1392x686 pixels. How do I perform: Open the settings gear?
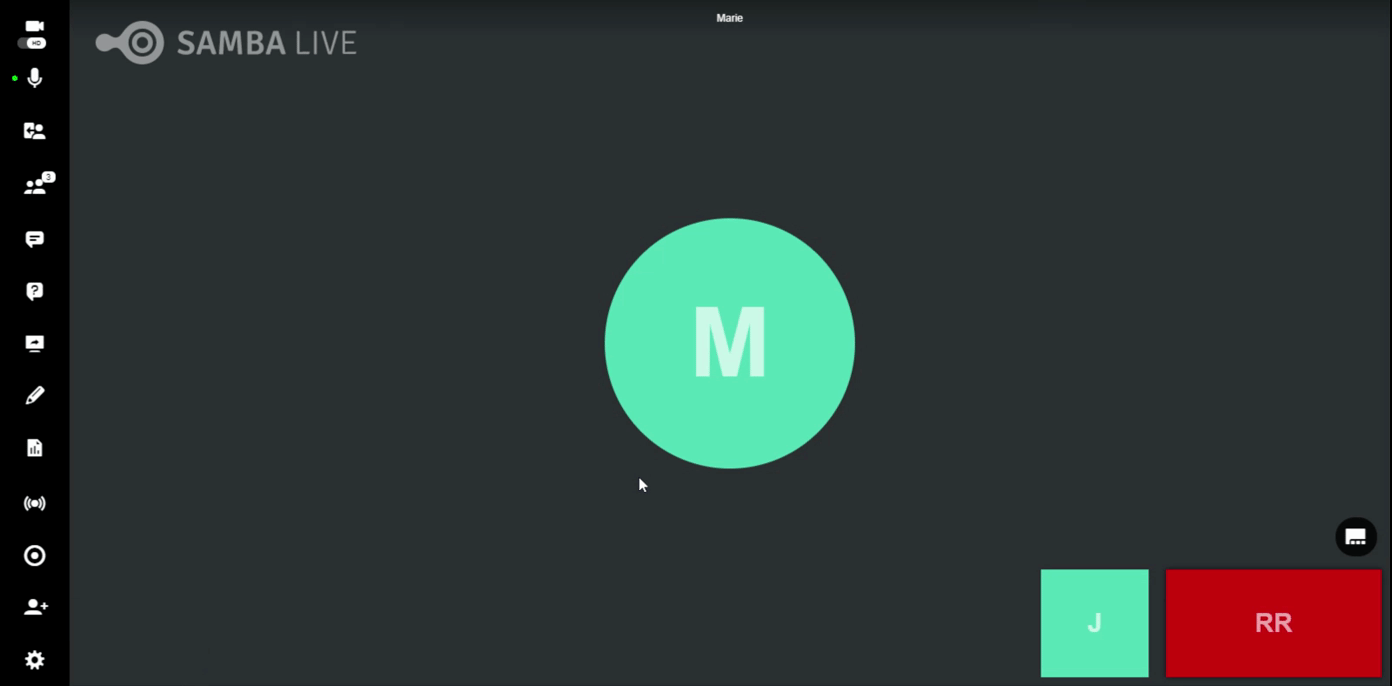click(35, 660)
